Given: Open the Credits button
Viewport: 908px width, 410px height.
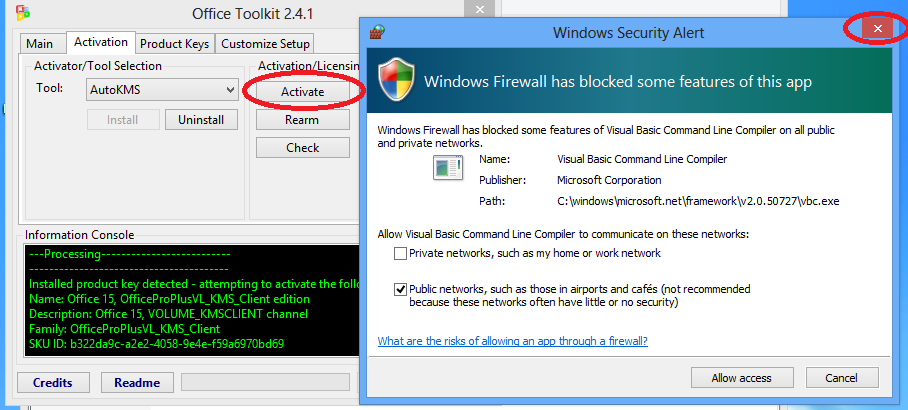Looking at the screenshot, I should pyautogui.click(x=53, y=383).
